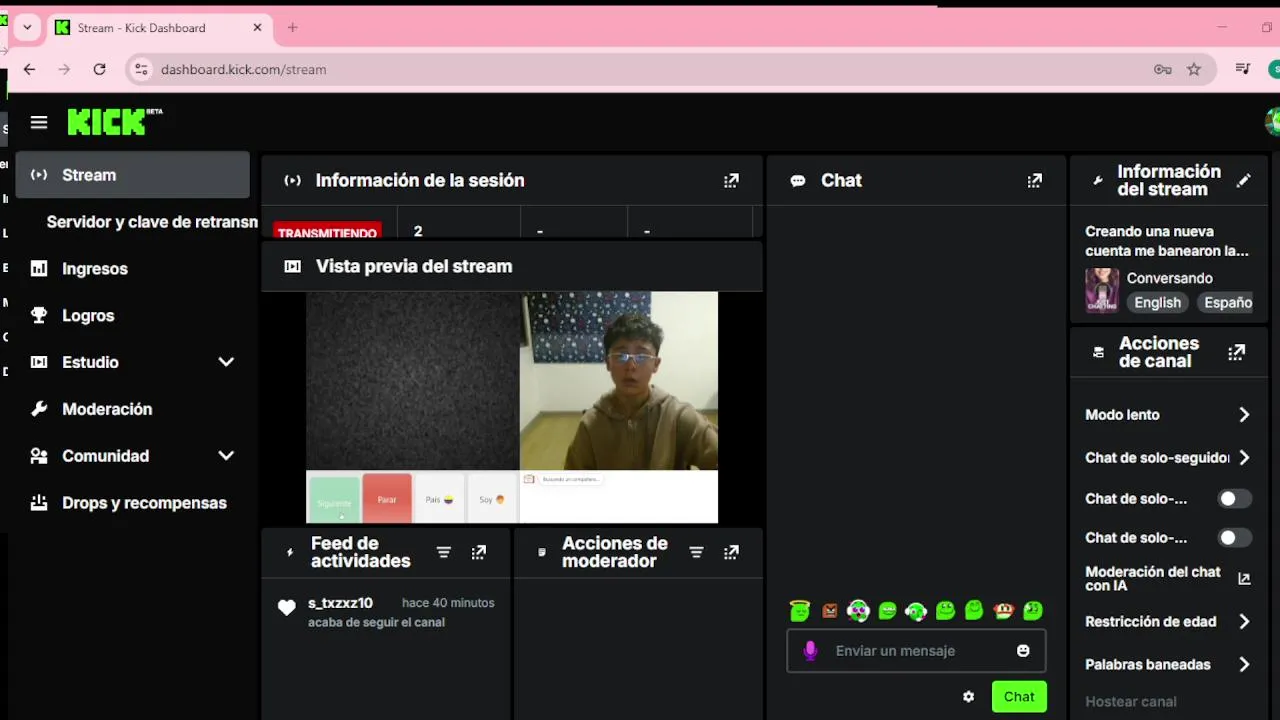Select the mushroom emote
The height and width of the screenshot is (720, 1280).
pos(1004,610)
